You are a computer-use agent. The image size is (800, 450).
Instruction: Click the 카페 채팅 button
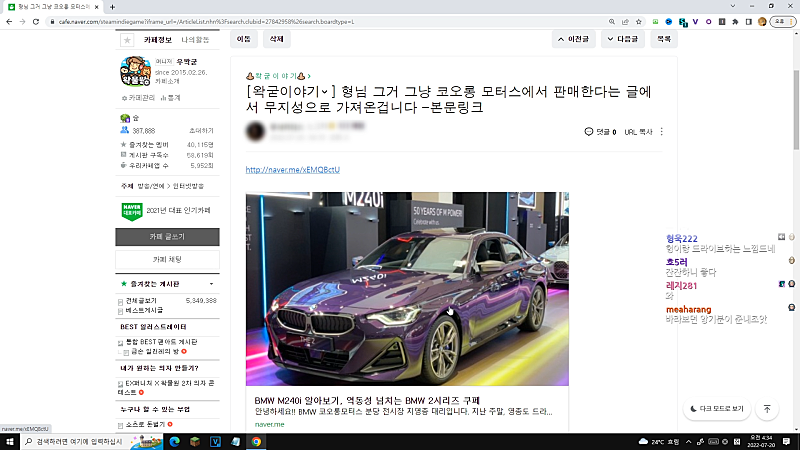[167, 260]
